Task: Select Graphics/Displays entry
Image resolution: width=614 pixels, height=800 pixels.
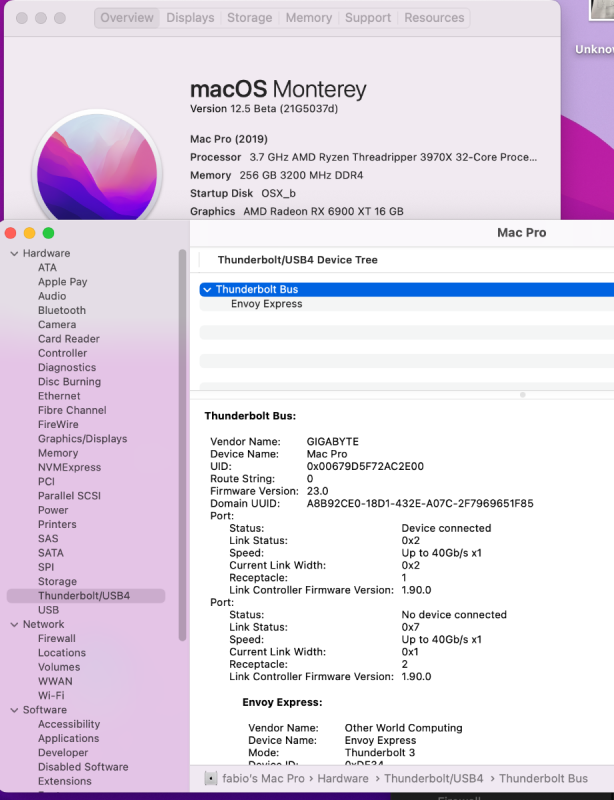Action: (82, 439)
